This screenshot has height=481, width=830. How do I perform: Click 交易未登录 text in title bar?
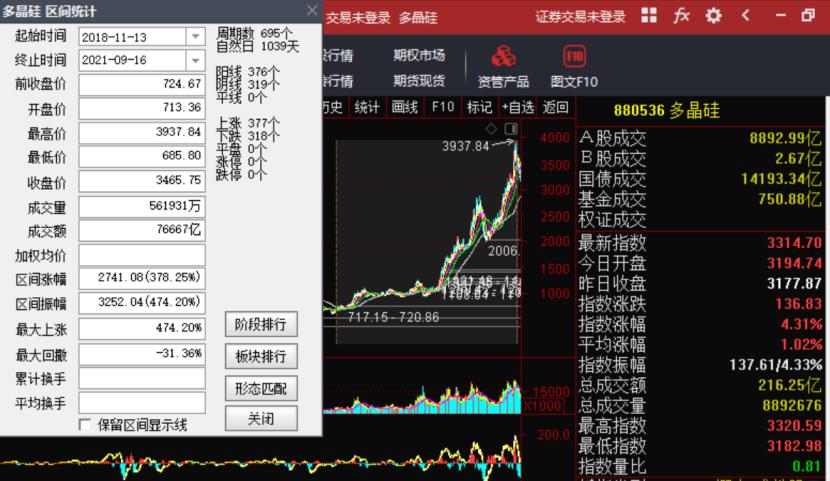(358, 18)
